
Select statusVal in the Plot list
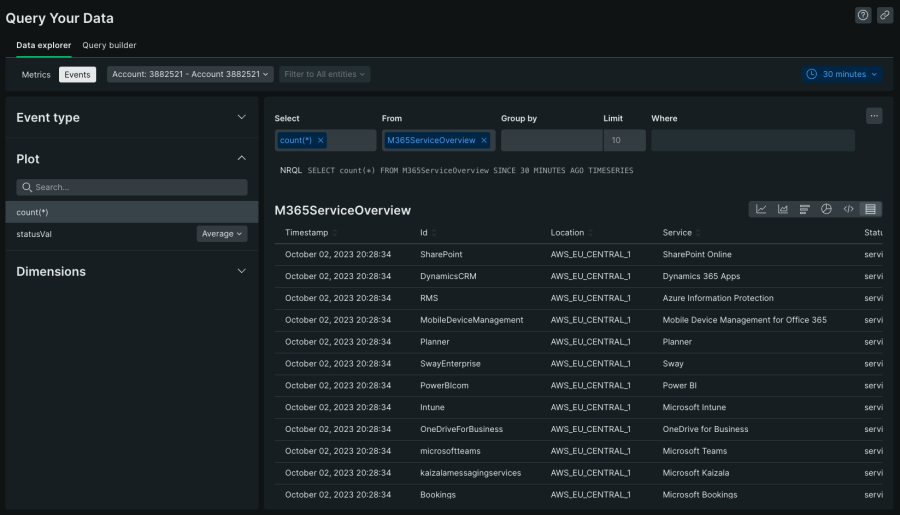[34, 234]
